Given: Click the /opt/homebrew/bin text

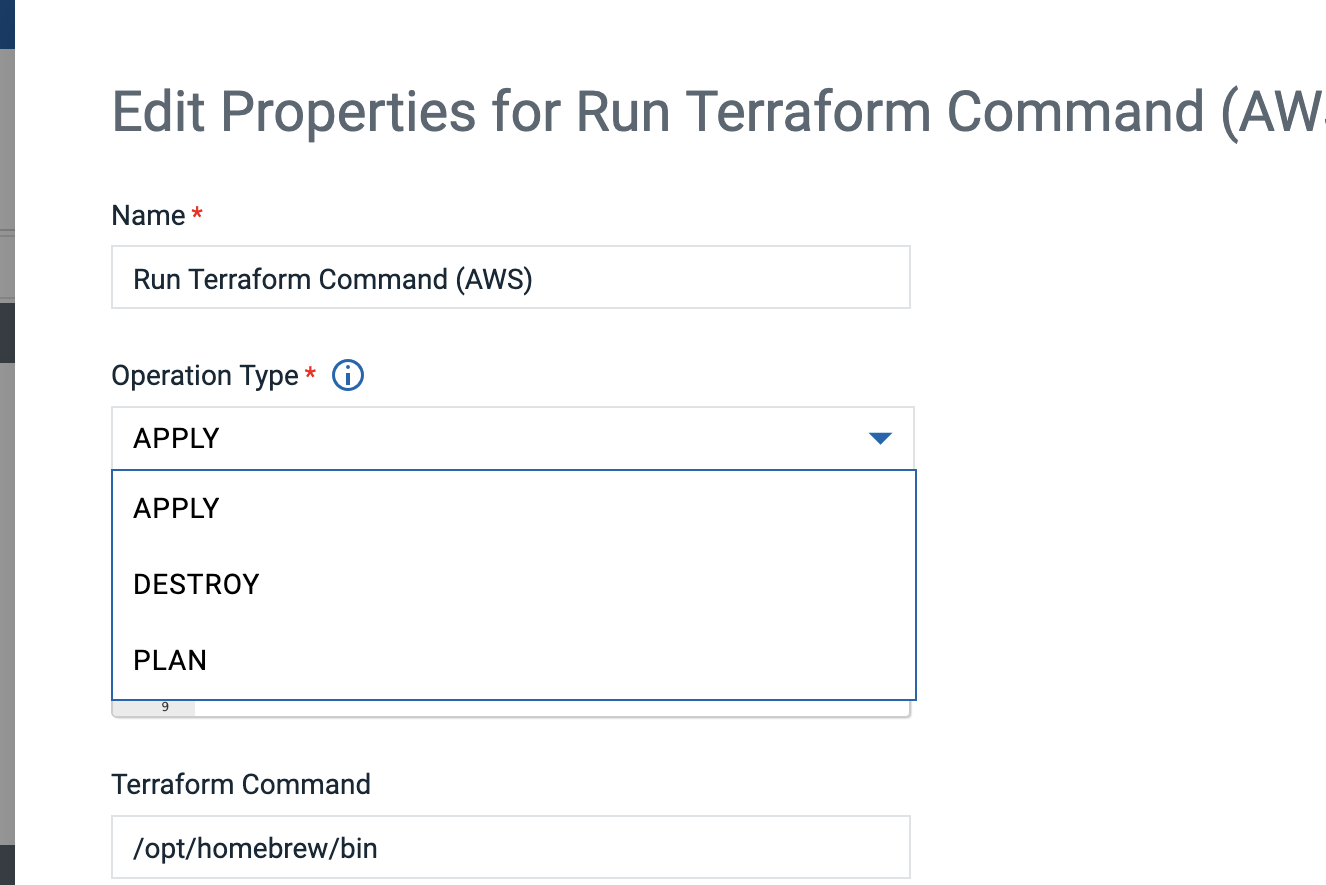Looking at the screenshot, I should 255,848.
